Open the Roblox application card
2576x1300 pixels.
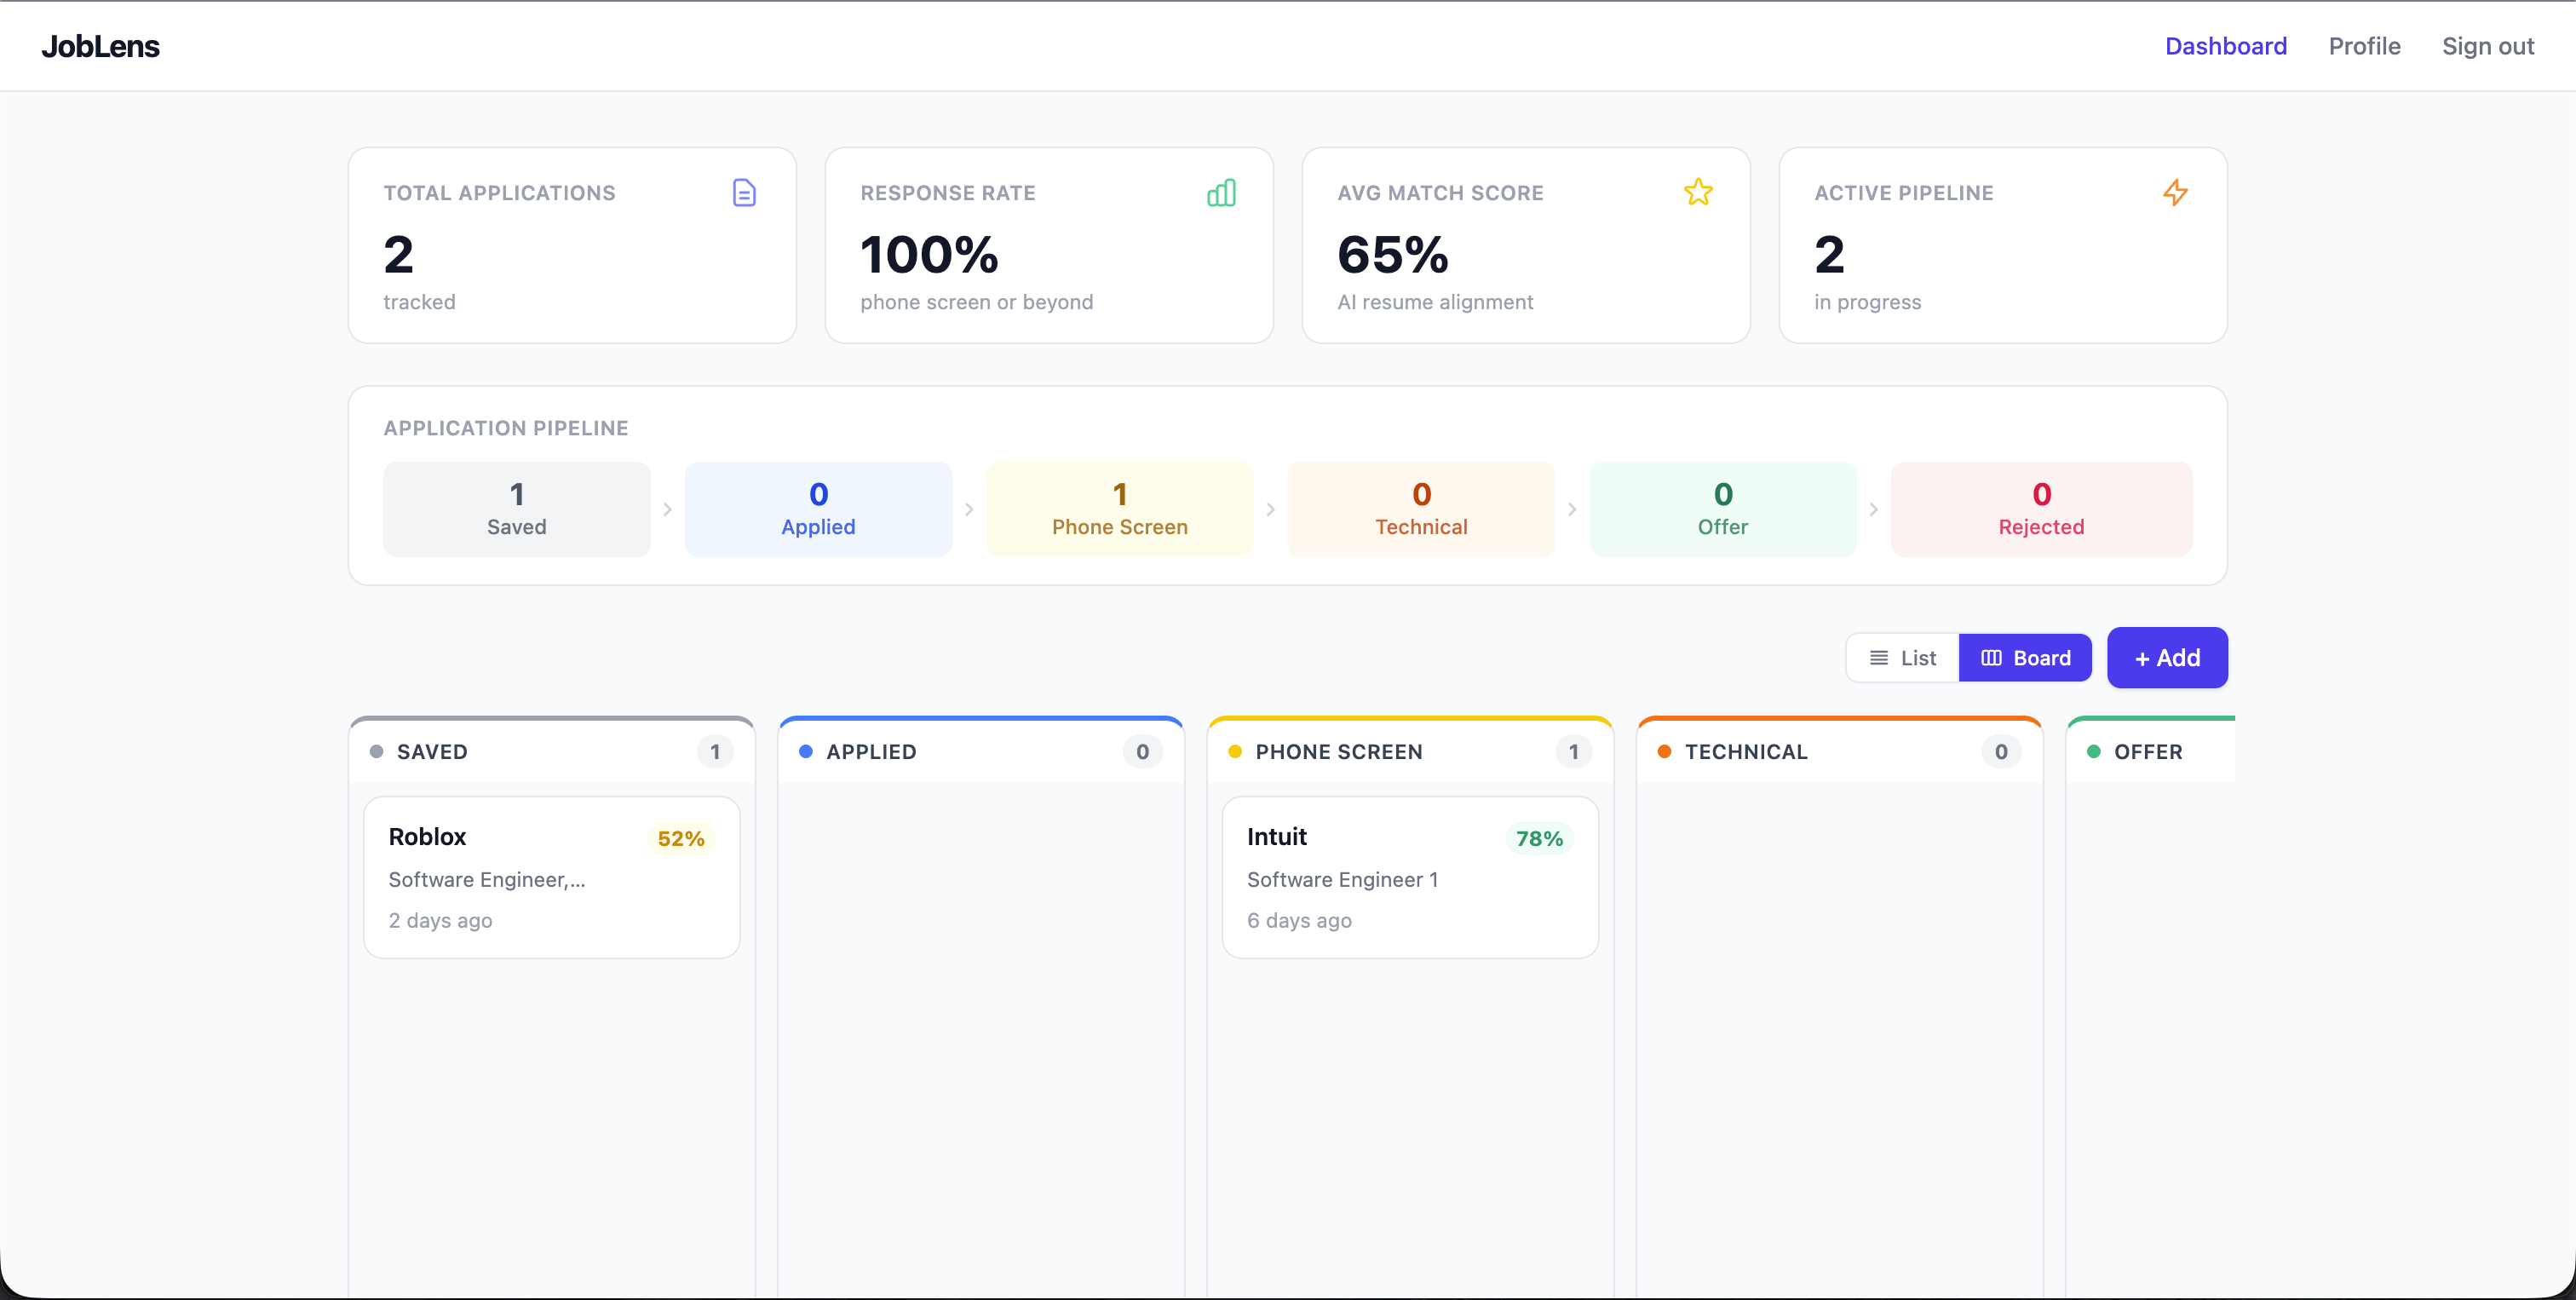pos(552,877)
